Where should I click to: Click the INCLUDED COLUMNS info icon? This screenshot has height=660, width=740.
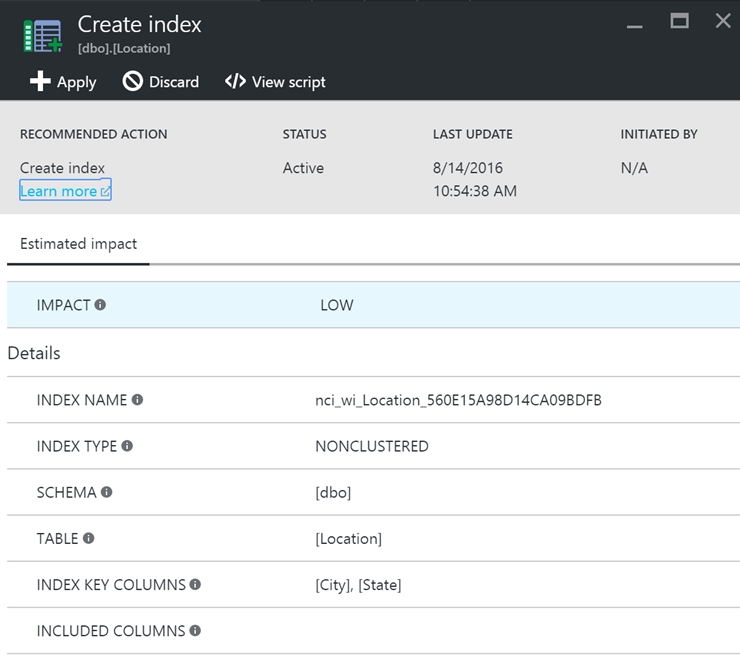(195, 630)
